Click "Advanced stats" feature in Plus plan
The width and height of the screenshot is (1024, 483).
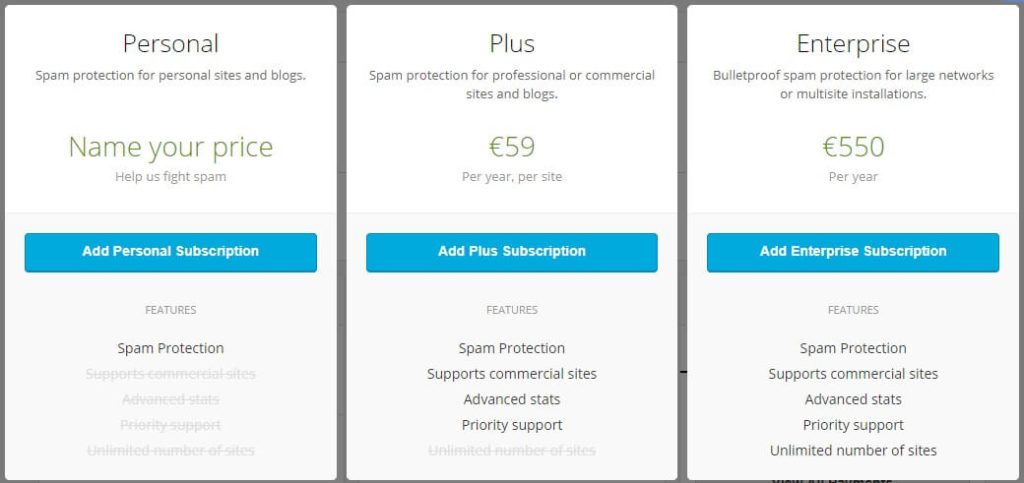pos(511,399)
